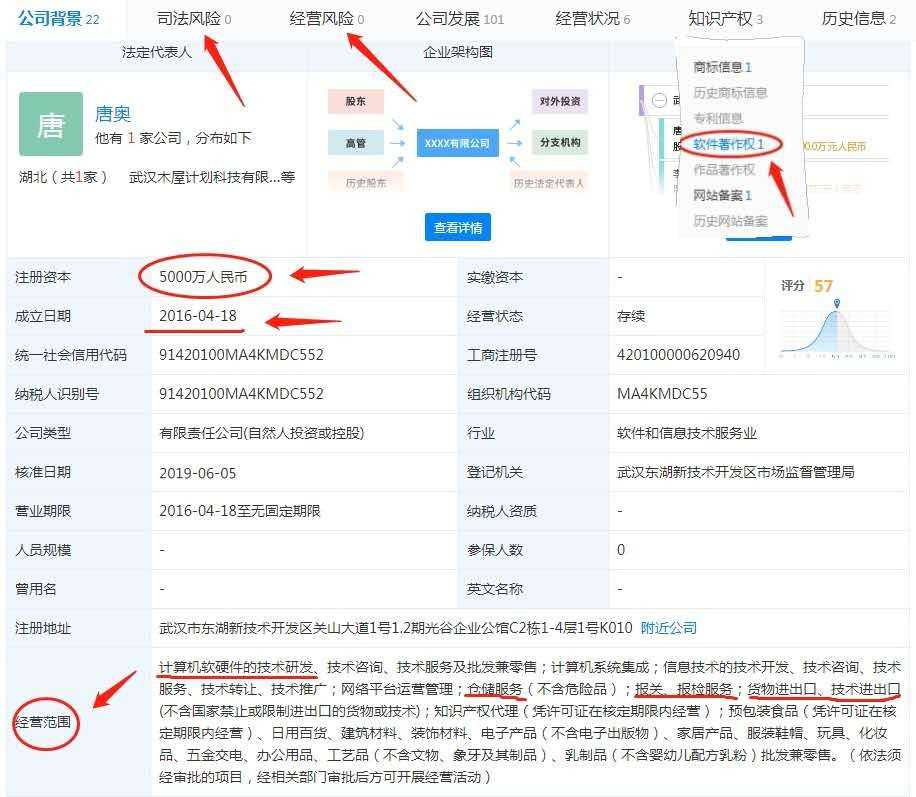Click the 分支机构 box in structure diagram
This screenshot has width=916, height=797.
pyautogui.click(x=559, y=143)
